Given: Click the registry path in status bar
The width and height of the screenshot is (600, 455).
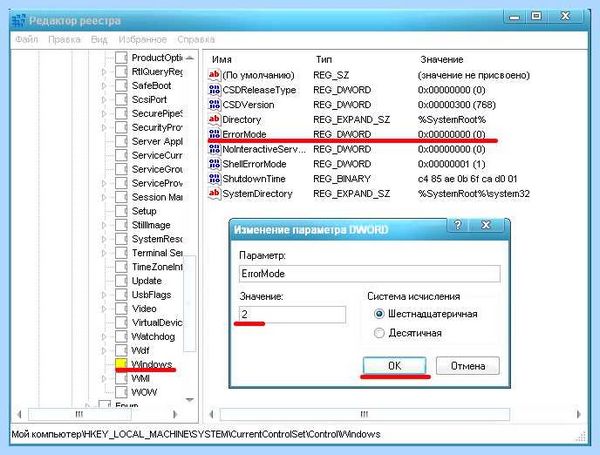Looking at the screenshot, I should (x=196, y=434).
